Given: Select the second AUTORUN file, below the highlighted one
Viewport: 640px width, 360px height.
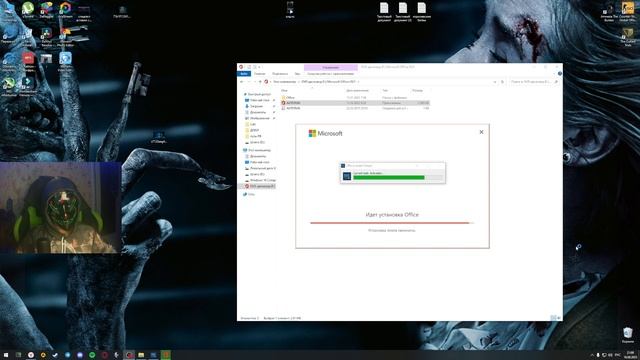Looking at the screenshot, I should coord(293,108).
